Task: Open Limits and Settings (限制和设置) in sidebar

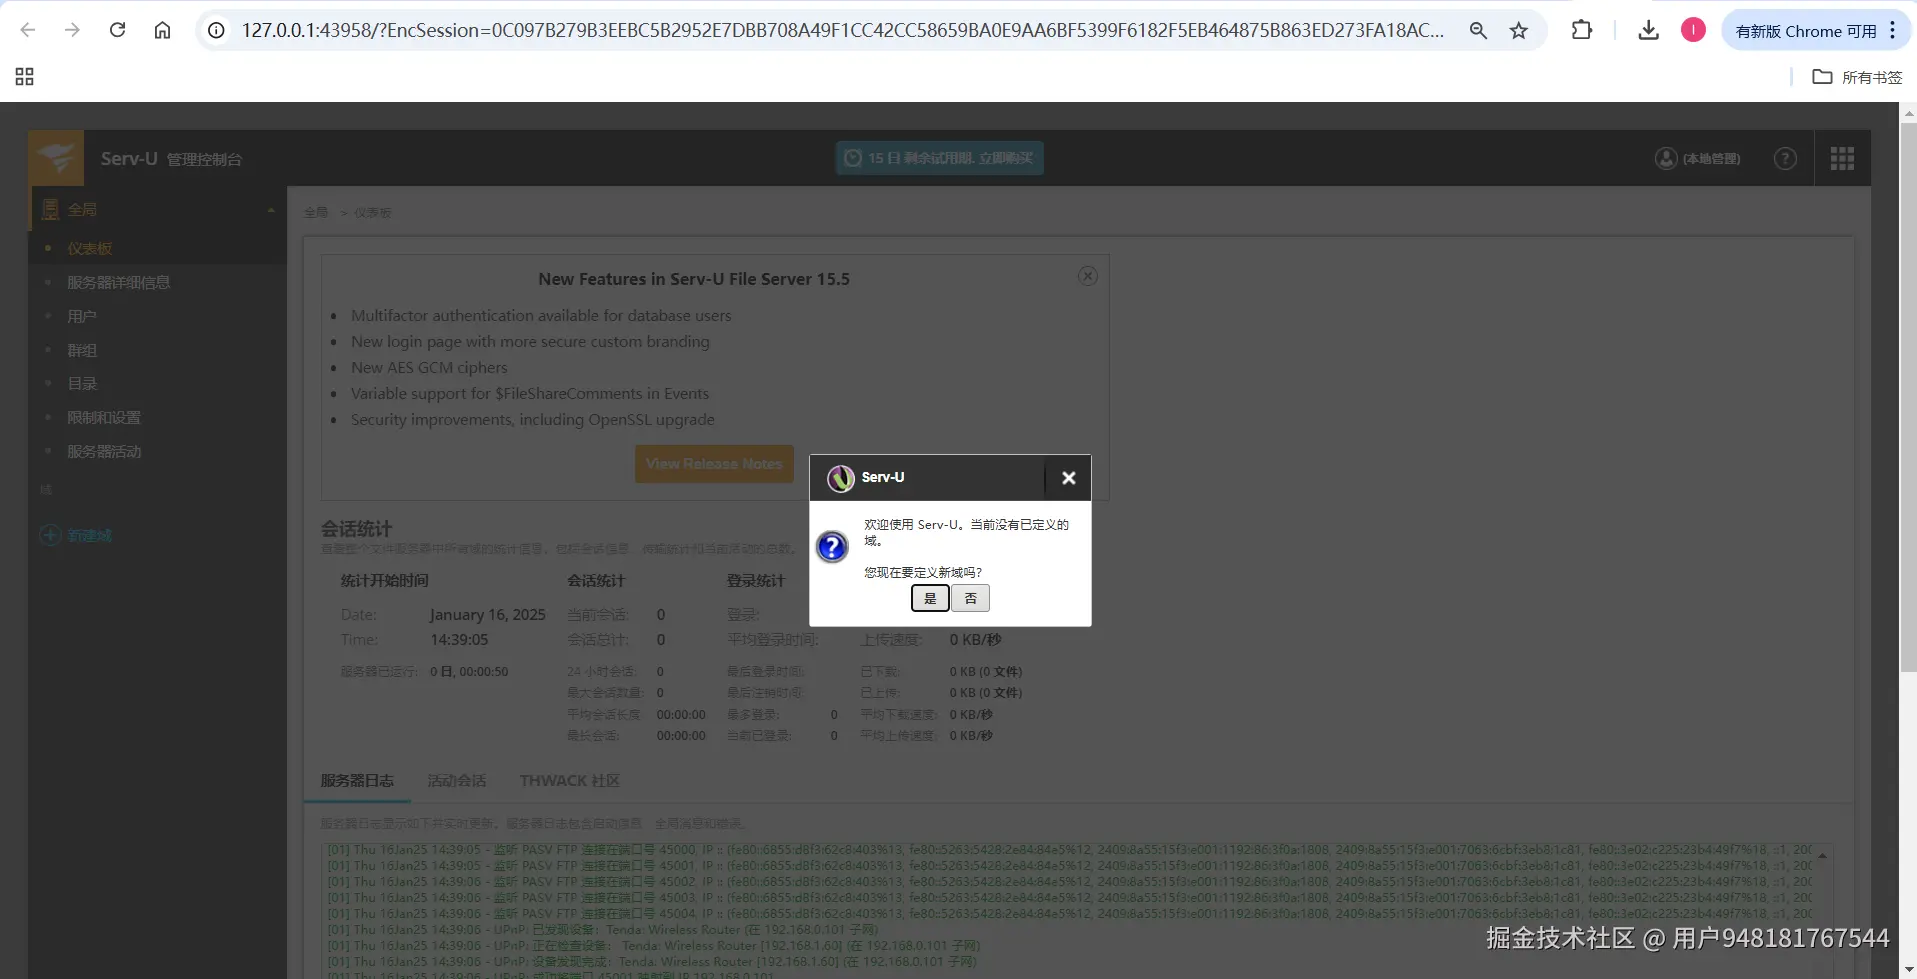Action: [104, 417]
